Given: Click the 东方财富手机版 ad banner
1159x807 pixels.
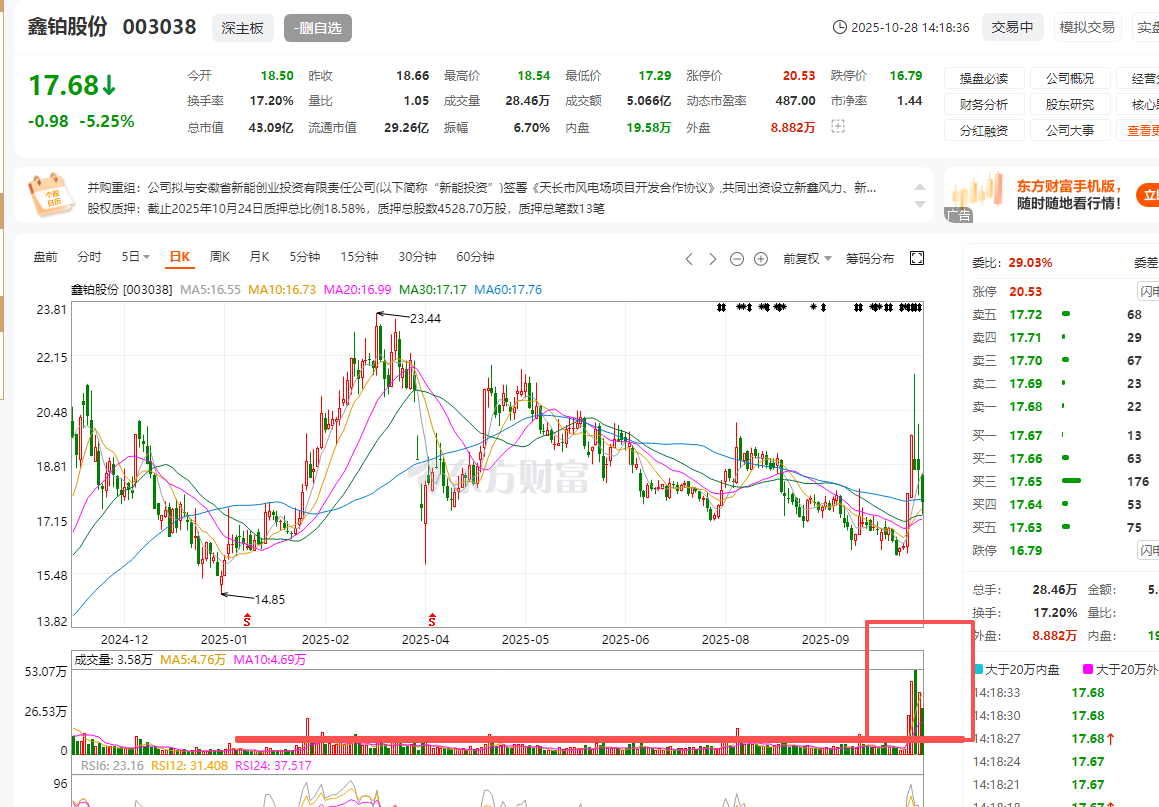Looking at the screenshot, I should pyautogui.click(x=1051, y=195).
